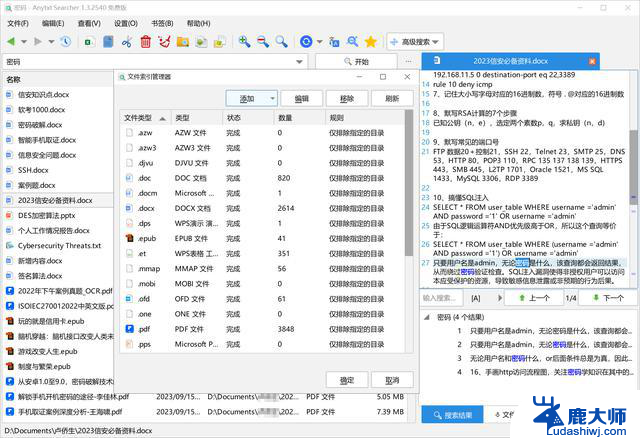Click 刷新 in the index manager

[392, 98]
